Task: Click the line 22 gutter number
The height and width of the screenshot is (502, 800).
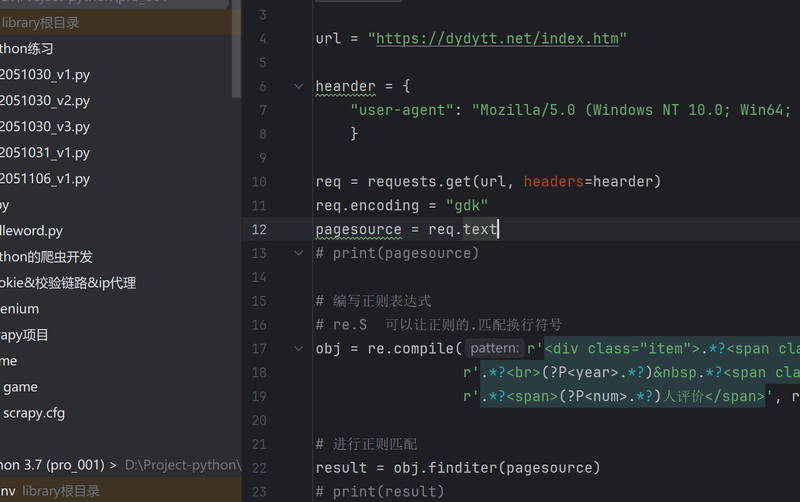Action: (260, 468)
